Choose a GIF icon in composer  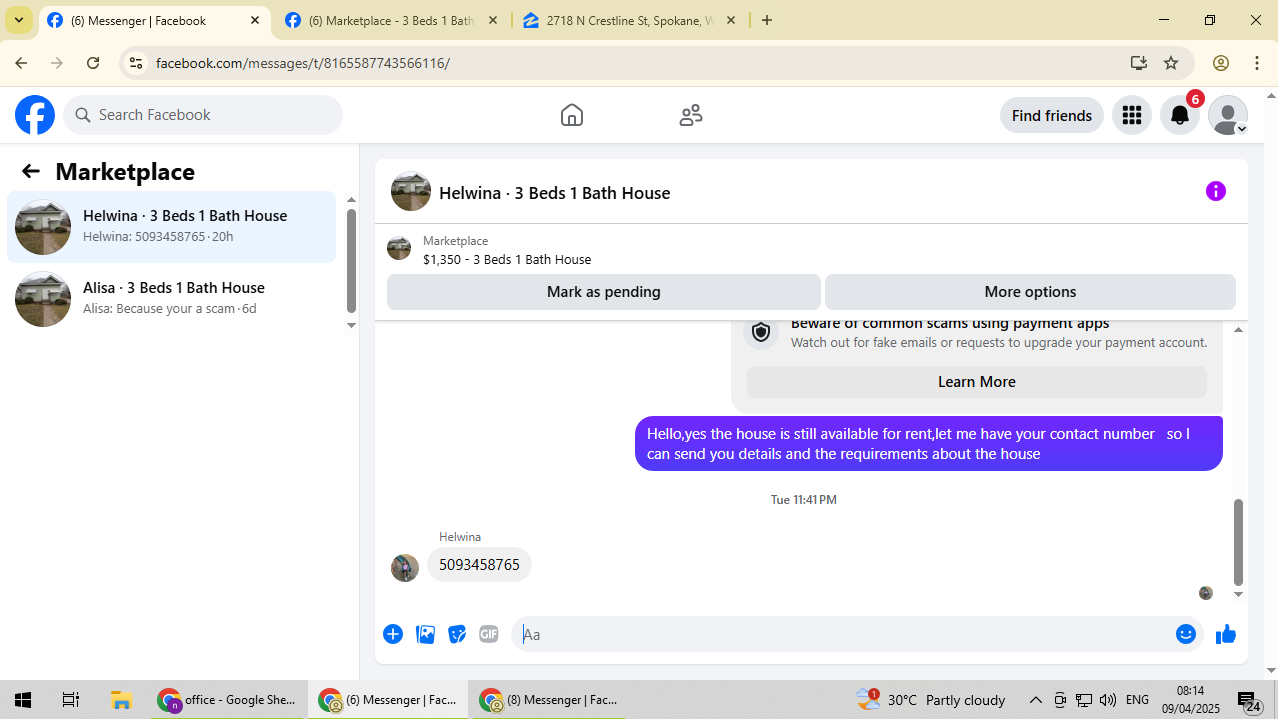(489, 634)
